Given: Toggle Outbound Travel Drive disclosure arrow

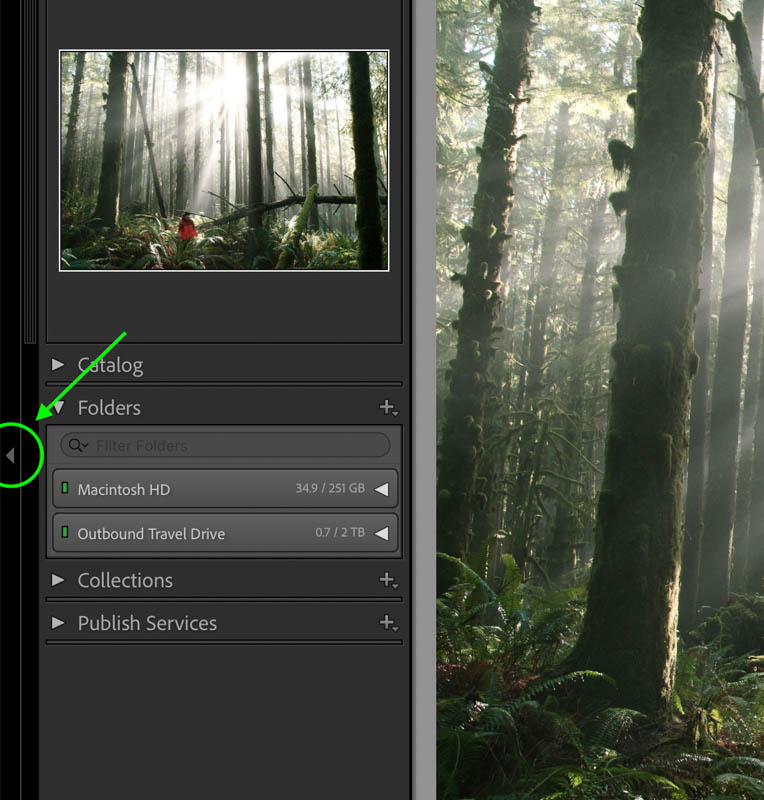Looking at the screenshot, I should 382,534.
